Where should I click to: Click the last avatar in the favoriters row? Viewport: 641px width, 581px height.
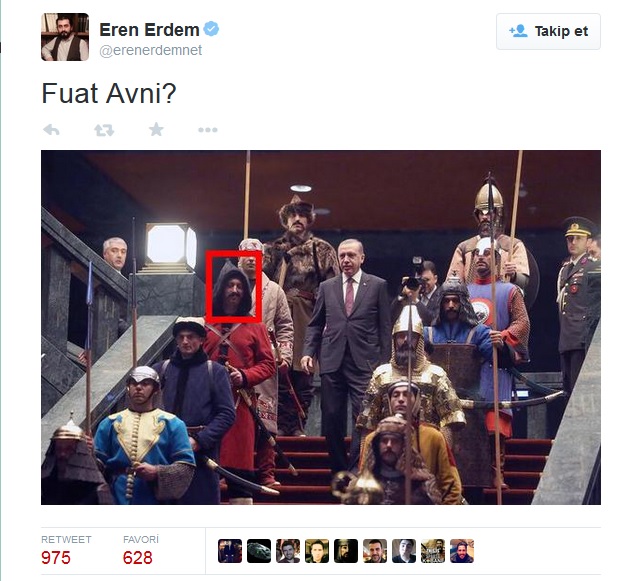click(x=462, y=551)
